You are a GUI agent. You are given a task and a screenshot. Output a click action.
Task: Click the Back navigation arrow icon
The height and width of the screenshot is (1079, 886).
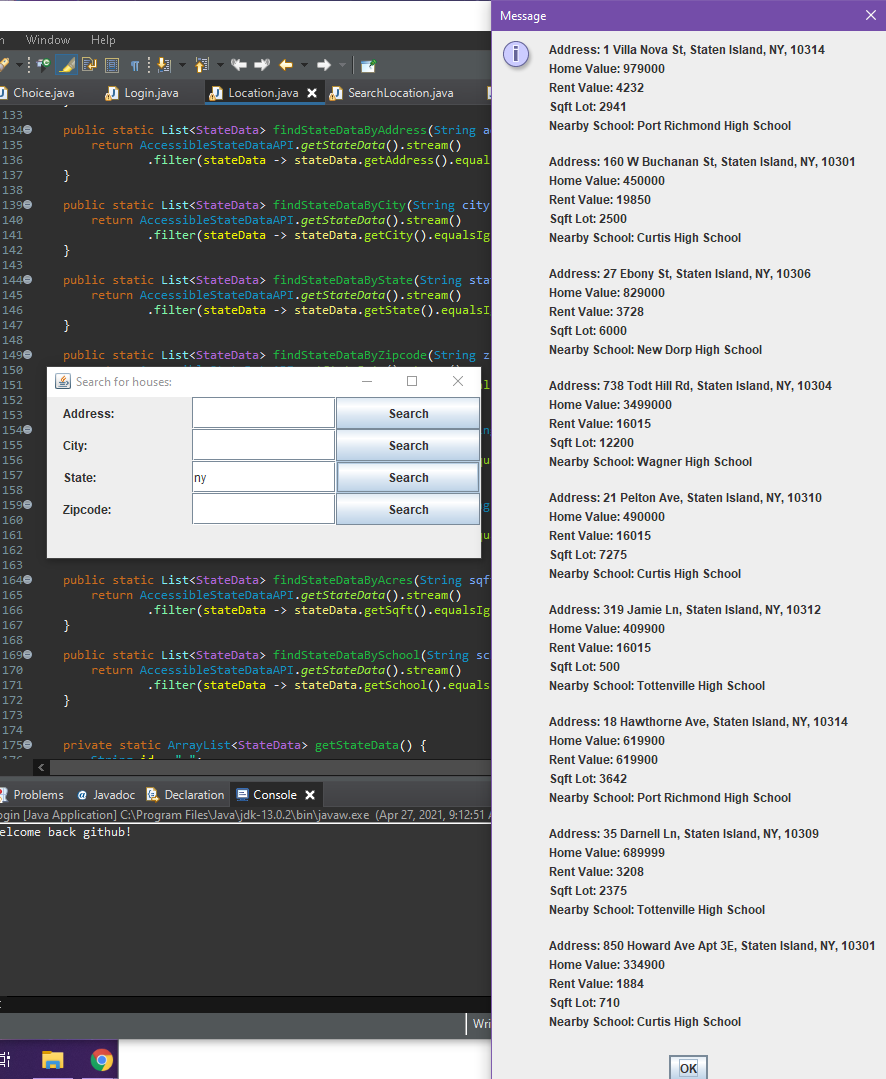pos(284,64)
